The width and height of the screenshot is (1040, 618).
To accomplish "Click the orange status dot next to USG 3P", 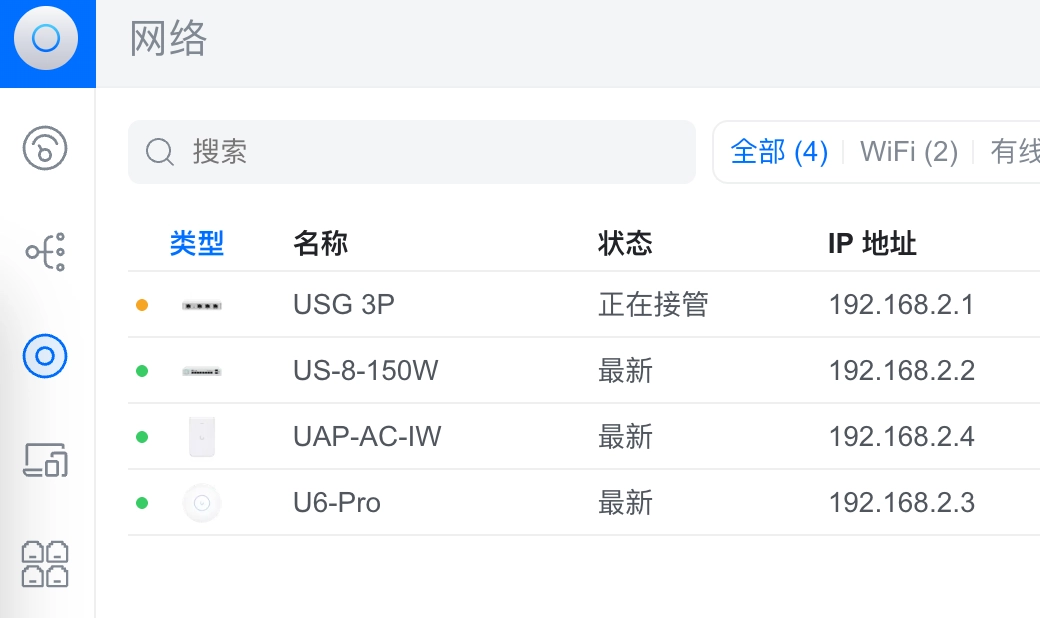I will (x=142, y=304).
